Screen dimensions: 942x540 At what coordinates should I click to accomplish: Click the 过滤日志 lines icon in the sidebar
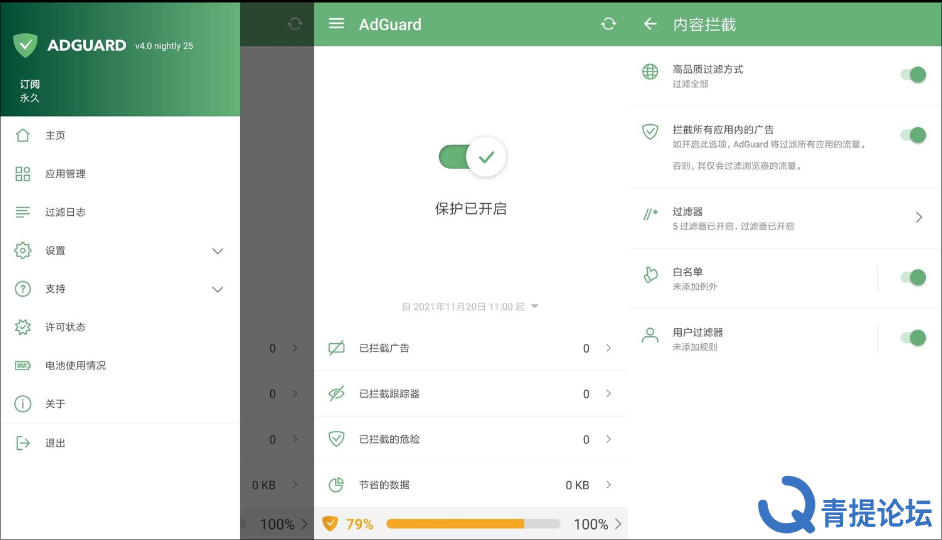coord(23,212)
